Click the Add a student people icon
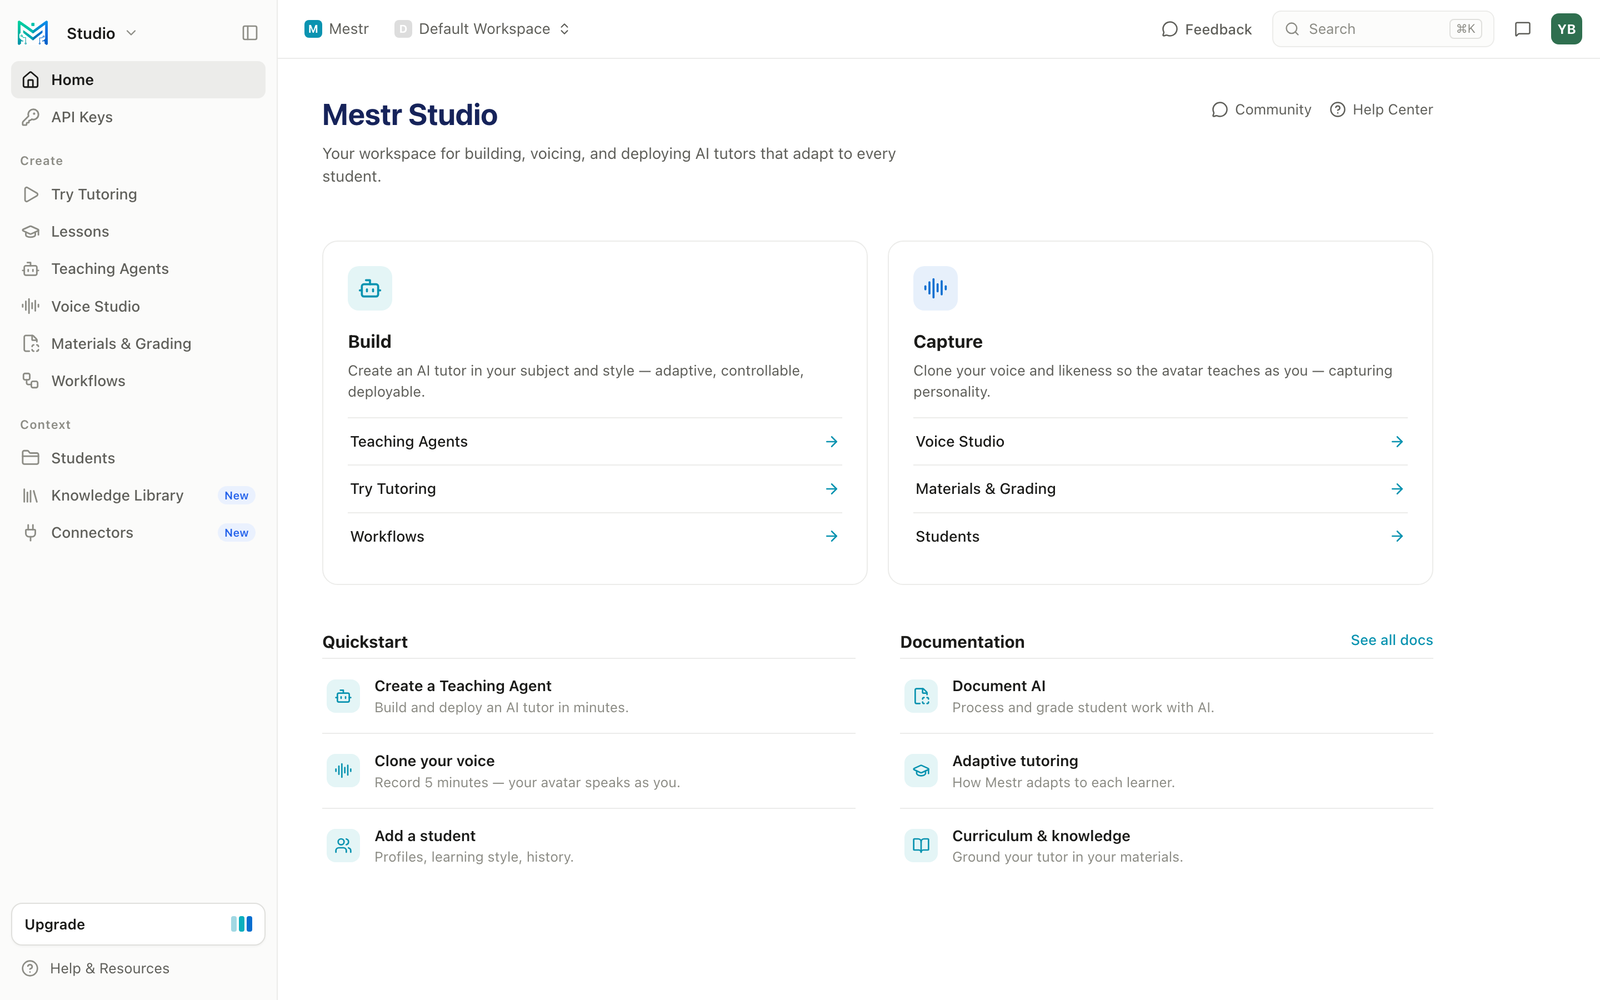1600x1000 pixels. click(x=343, y=846)
